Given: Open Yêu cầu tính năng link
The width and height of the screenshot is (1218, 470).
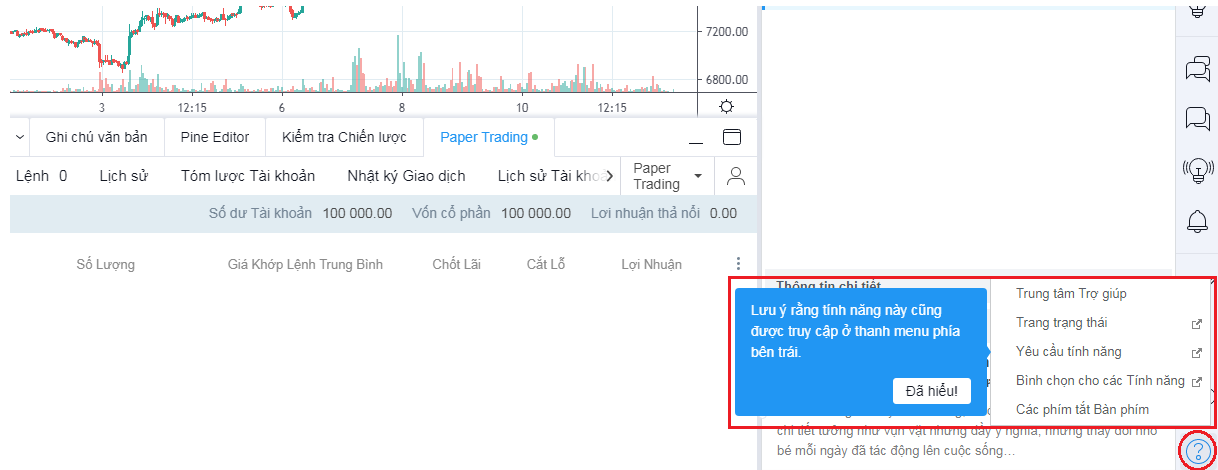Looking at the screenshot, I should (x=1068, y=352).
